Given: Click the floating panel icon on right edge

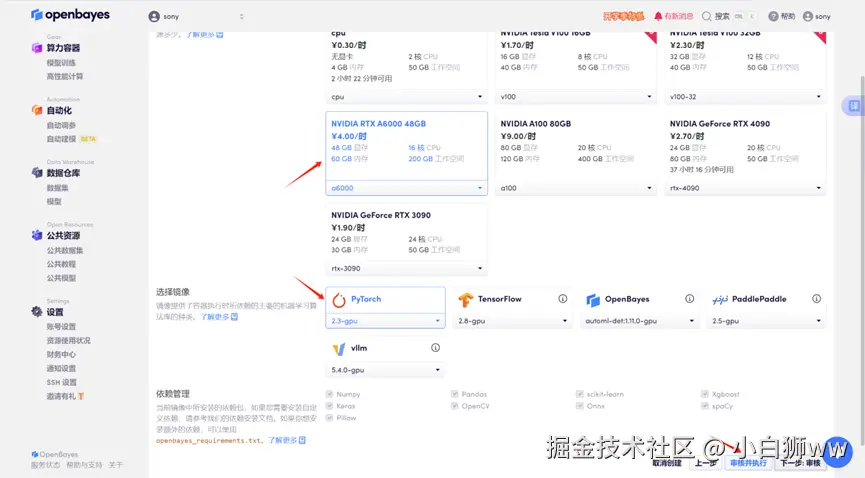Looking at the screenshot, I should pos(853,105).
